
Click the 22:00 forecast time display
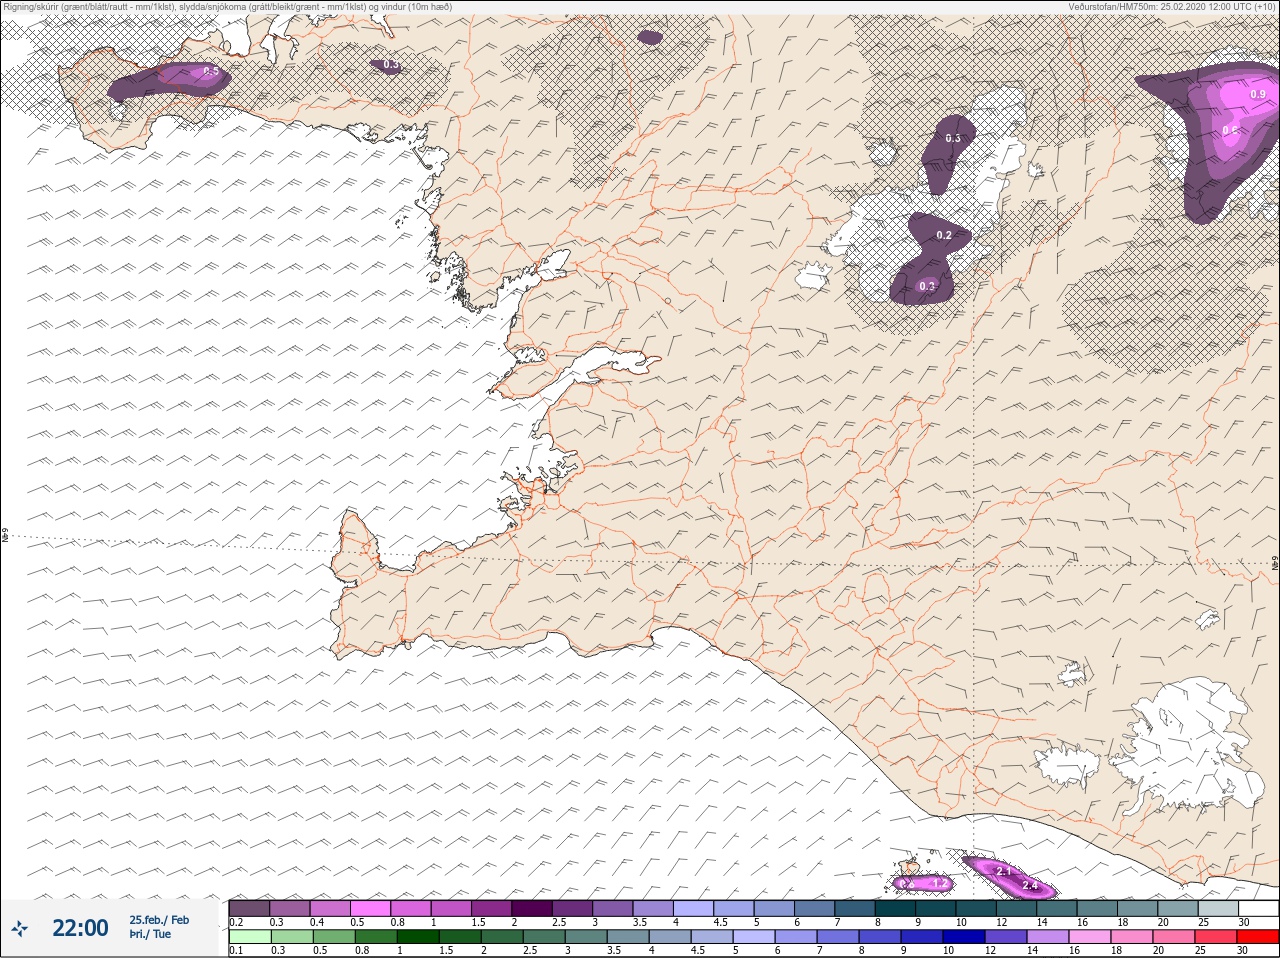pyautogui.click(x=80, y=928)
